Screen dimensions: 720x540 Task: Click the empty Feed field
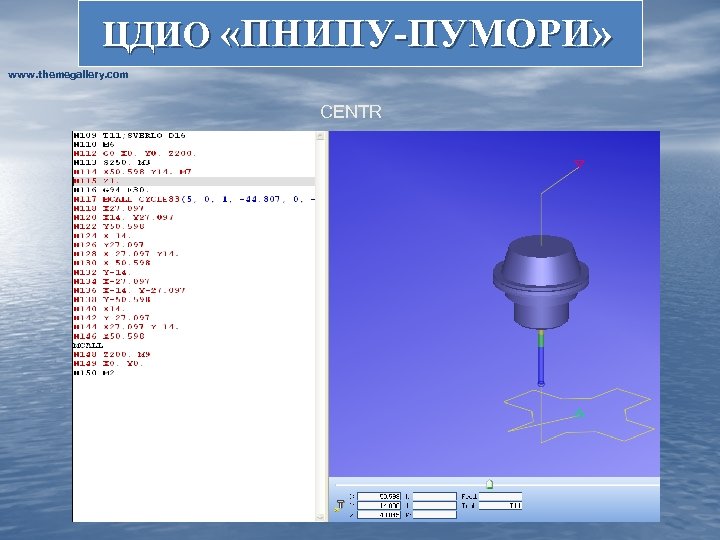coord(501,496)
